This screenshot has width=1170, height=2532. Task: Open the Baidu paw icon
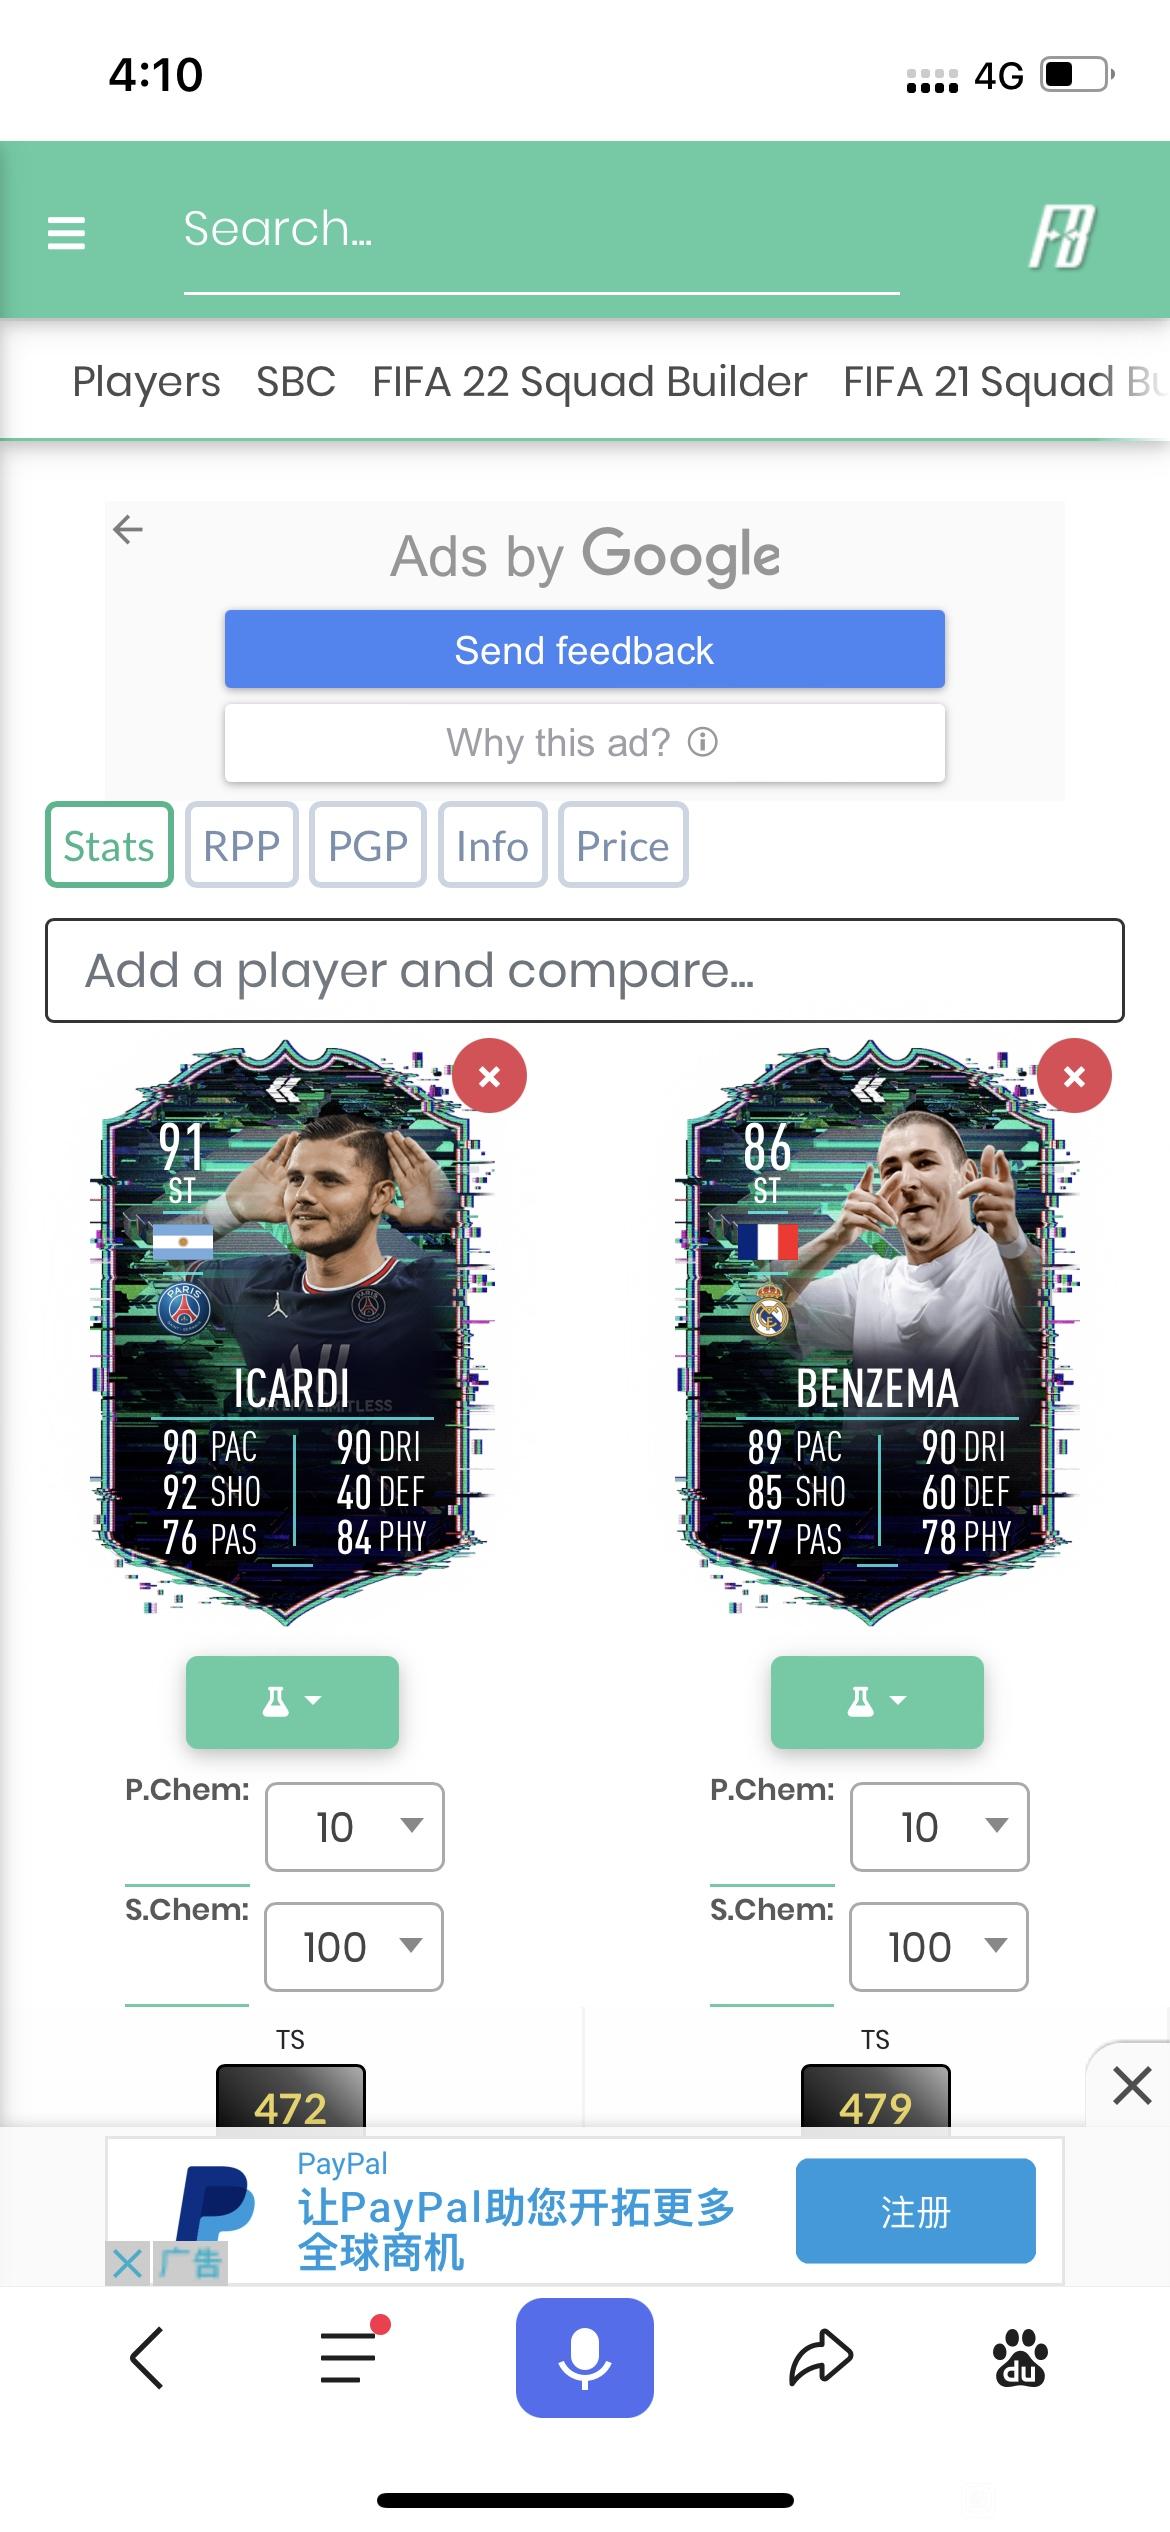coord(1020,2358)
